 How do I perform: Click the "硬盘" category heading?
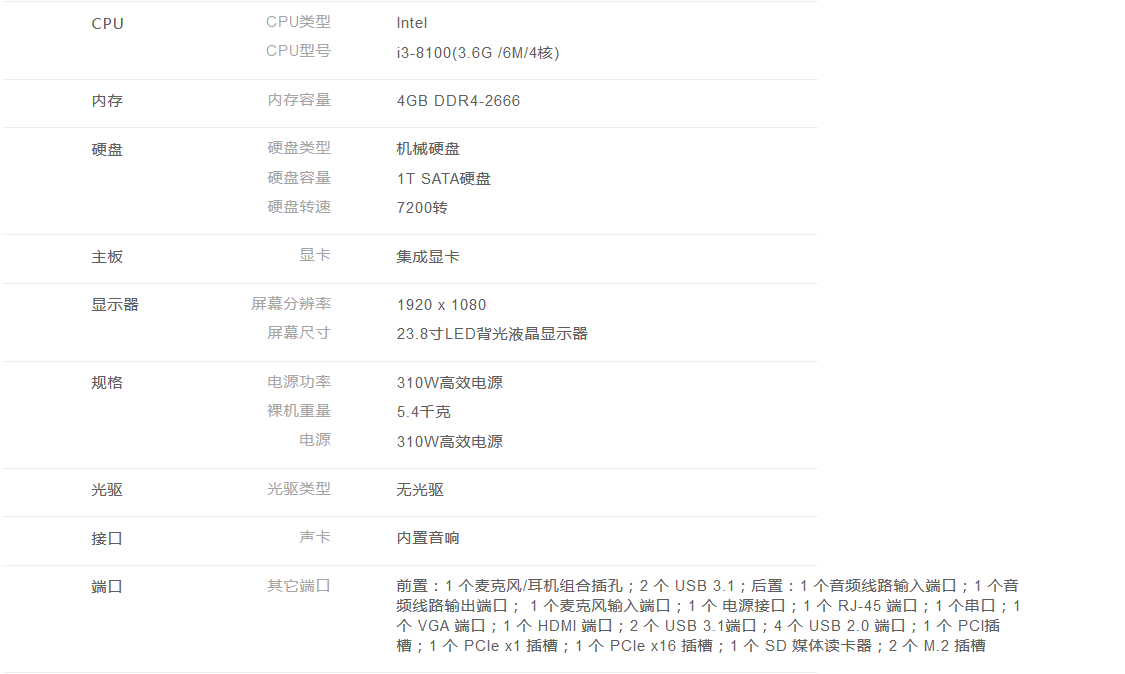(107, 149)
